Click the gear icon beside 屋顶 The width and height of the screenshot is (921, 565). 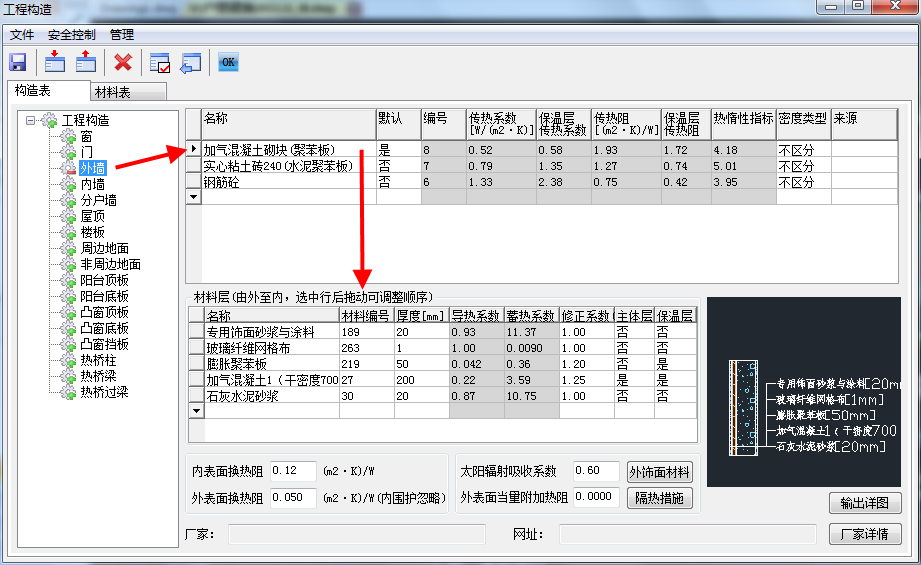point(68,216)
